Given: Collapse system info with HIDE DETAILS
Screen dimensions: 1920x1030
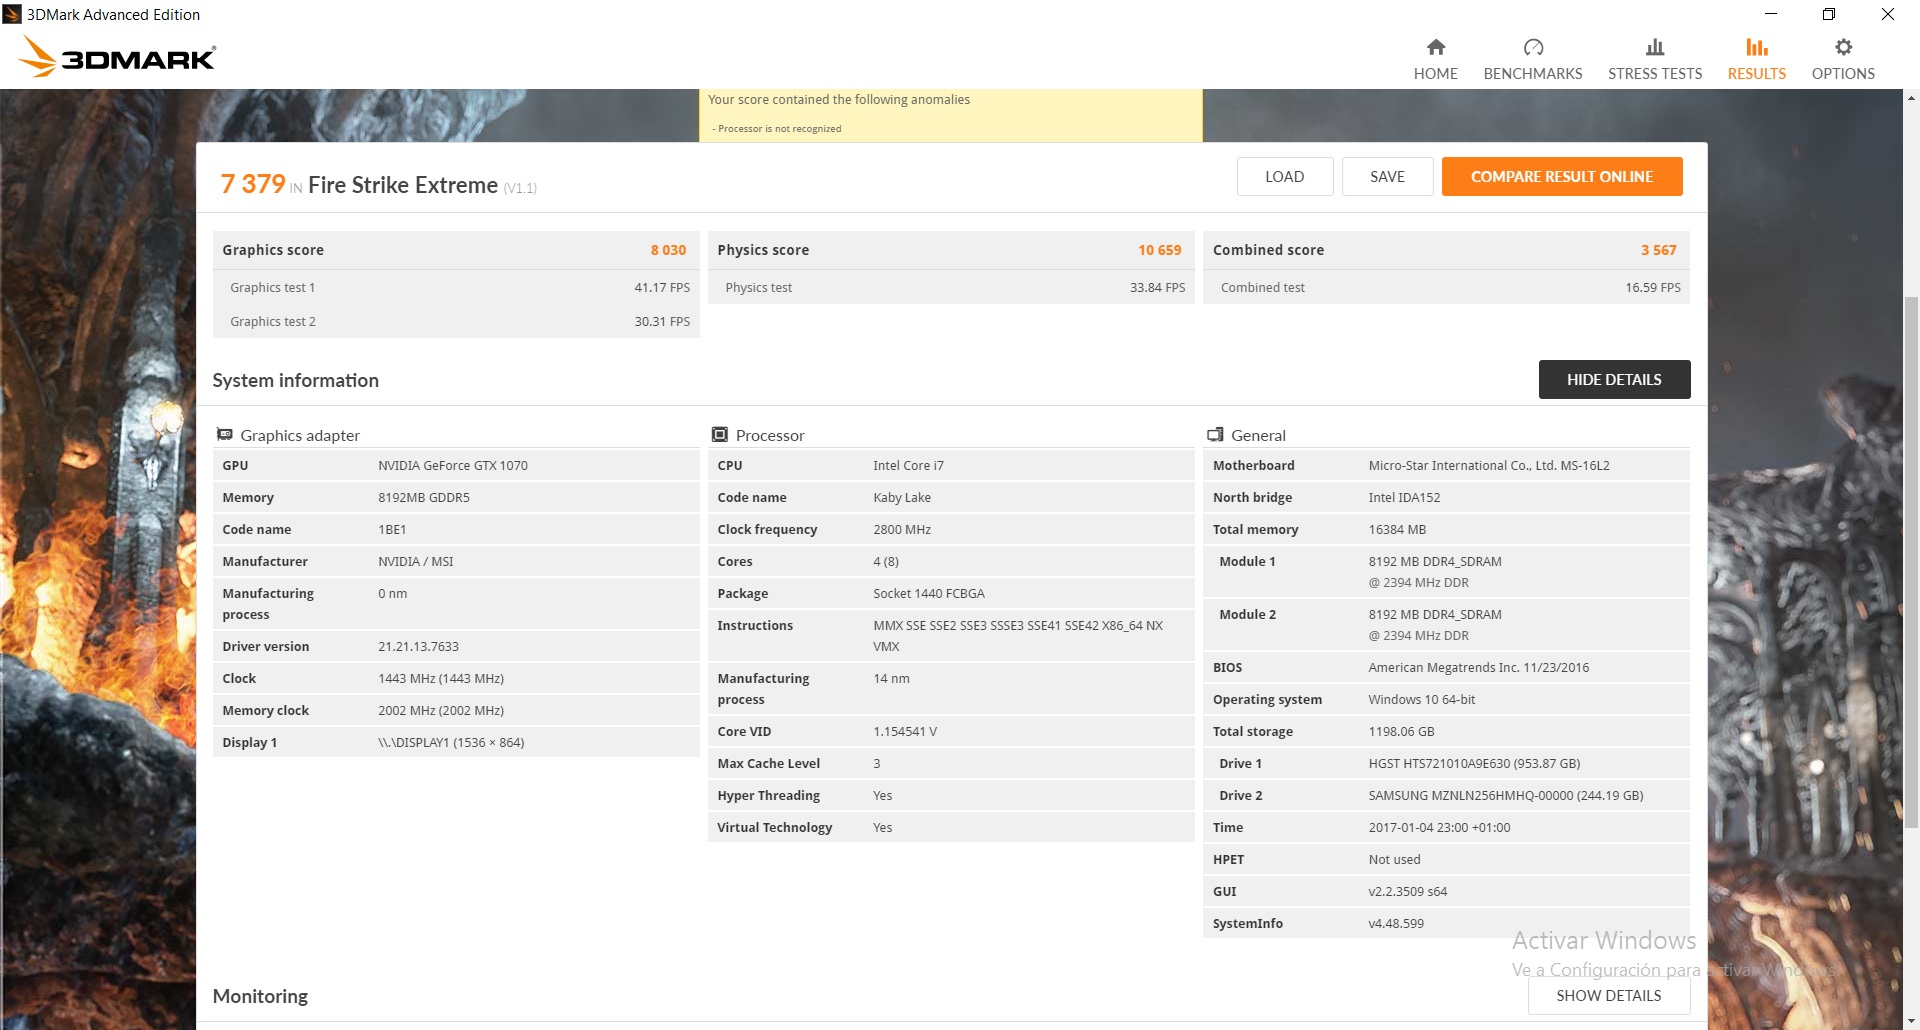Looking at the screenshot, I should pyautogui.click(x=1614, y=379).
